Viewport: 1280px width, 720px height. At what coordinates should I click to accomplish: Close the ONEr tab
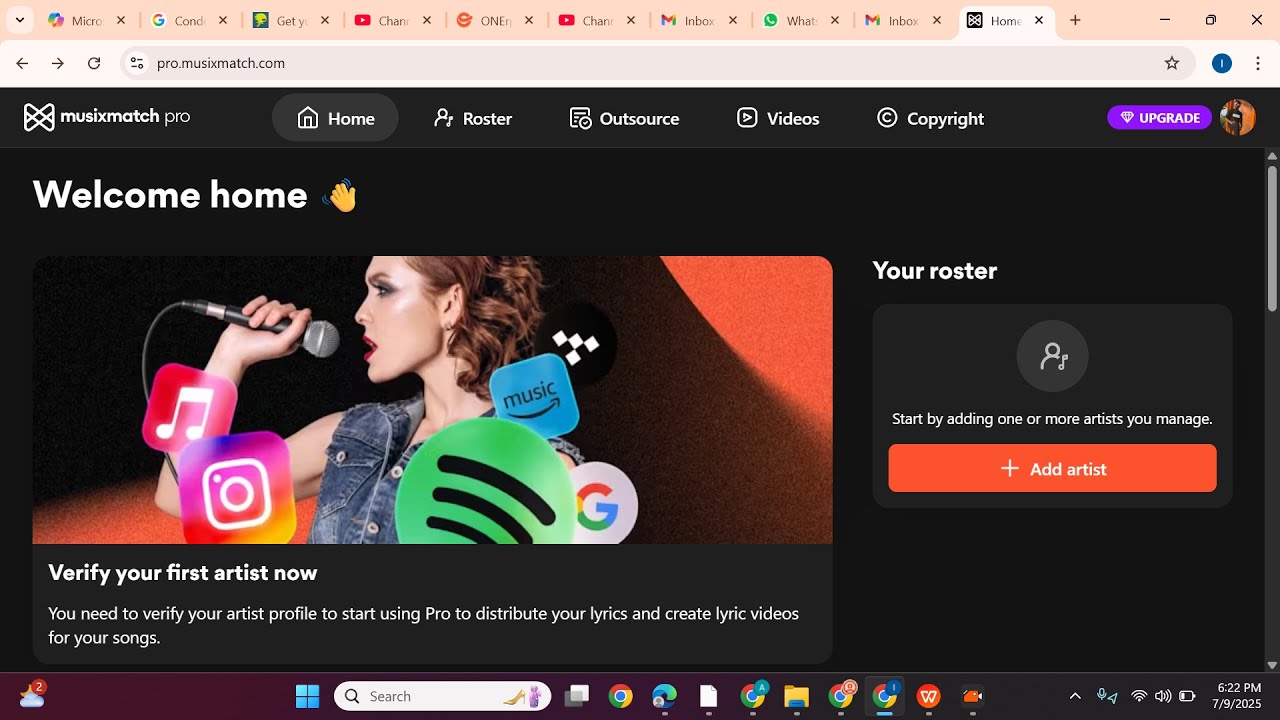pos(529,20)
